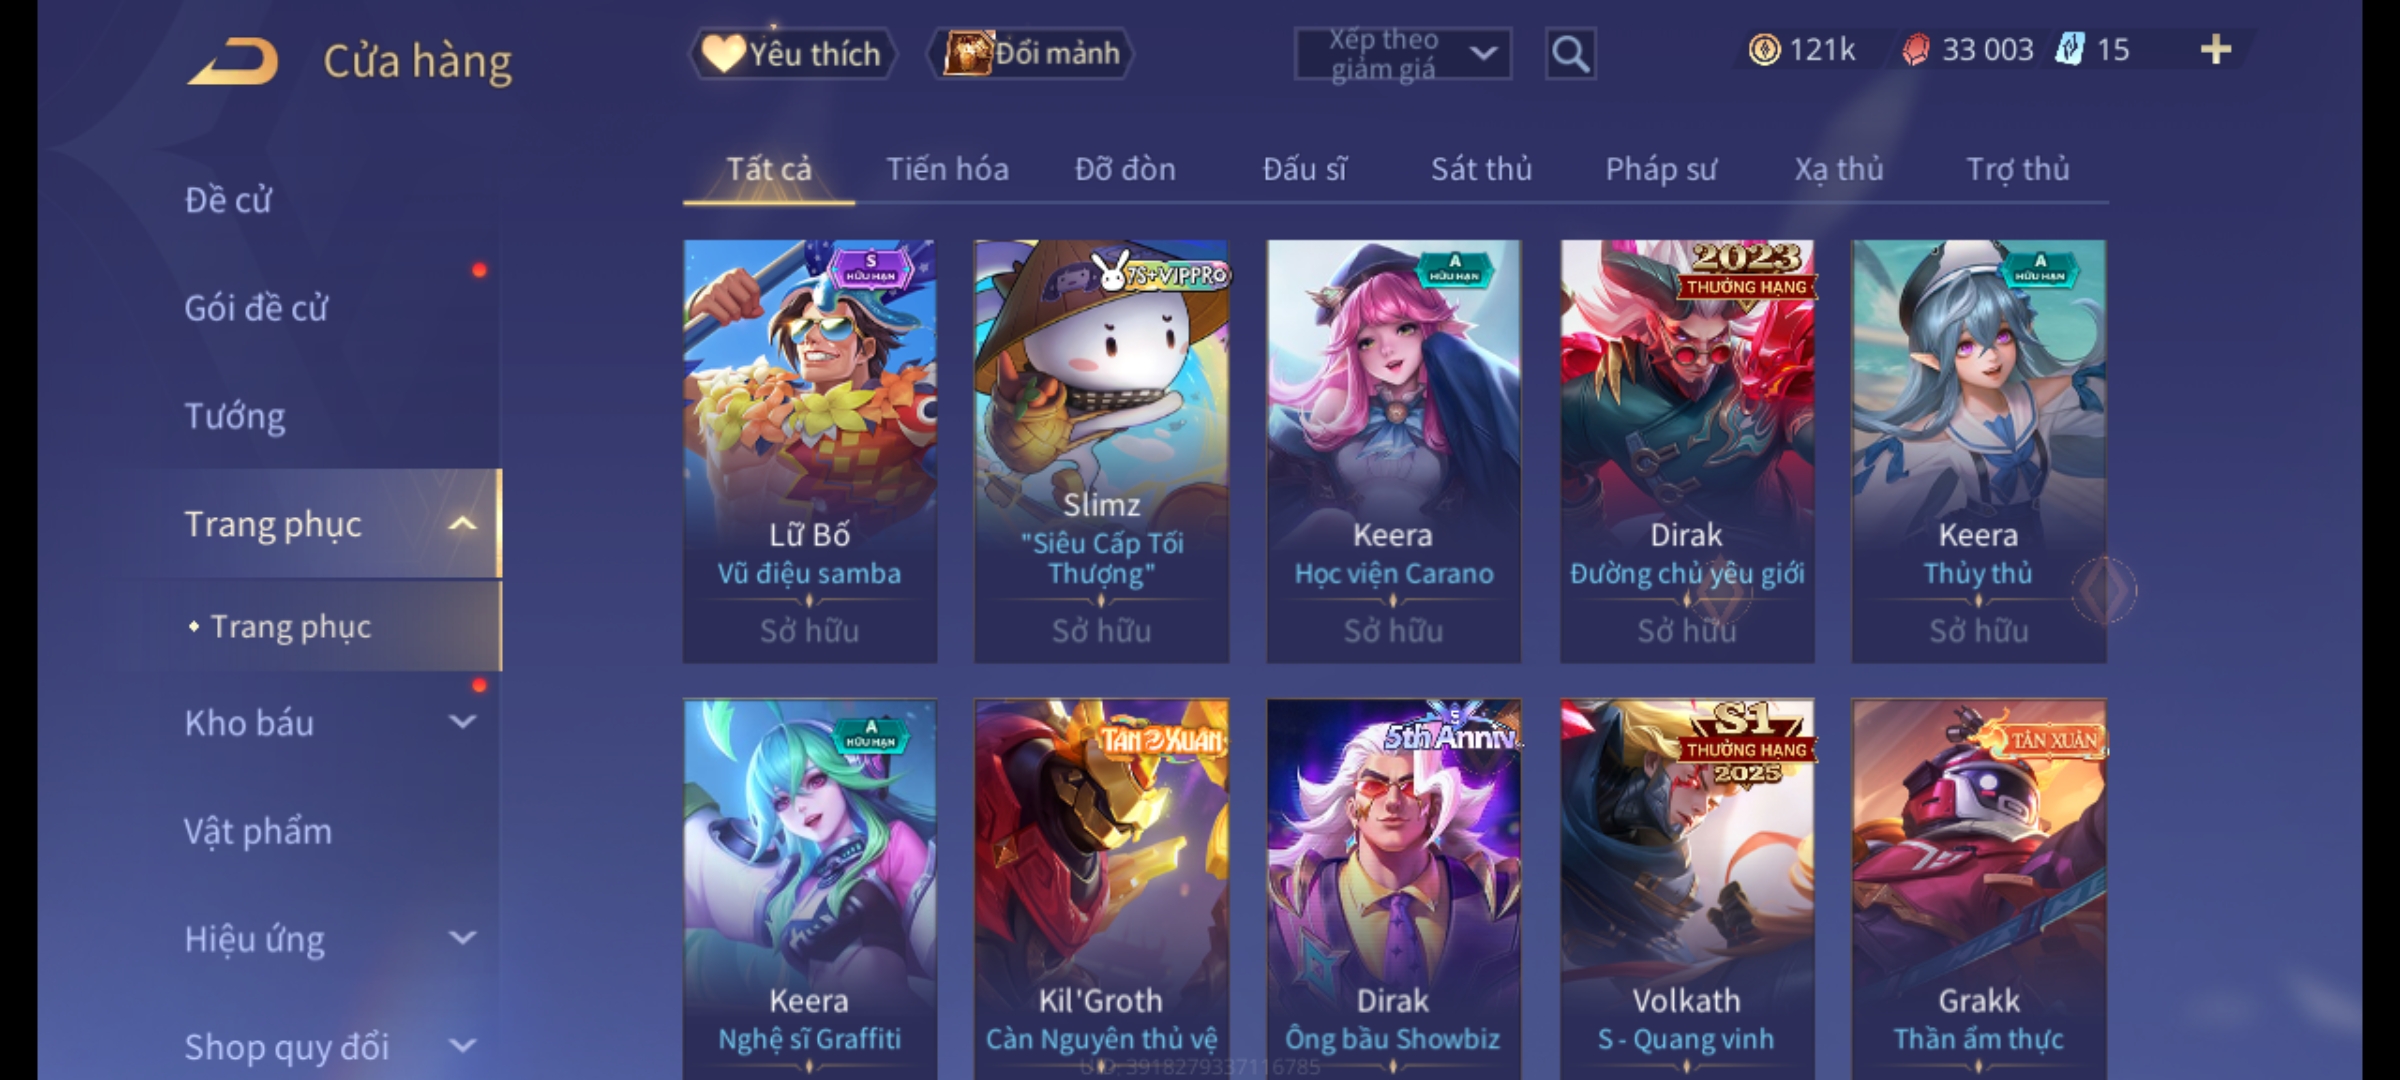The height and width of the screenshot is (1080, 2400).
Task: Switch to the Tiến hóa tab
Action: (947, 169)
